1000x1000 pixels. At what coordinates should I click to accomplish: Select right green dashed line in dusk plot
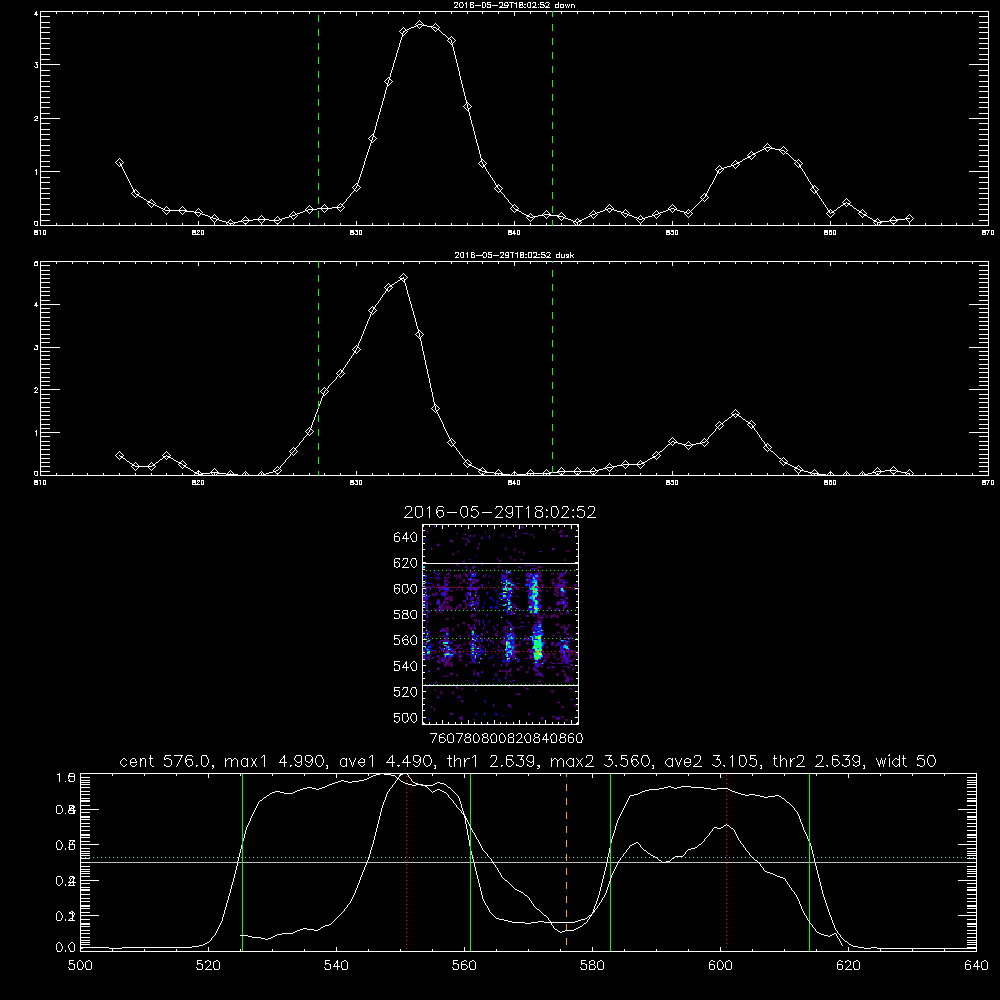click(x=552, y=368)
